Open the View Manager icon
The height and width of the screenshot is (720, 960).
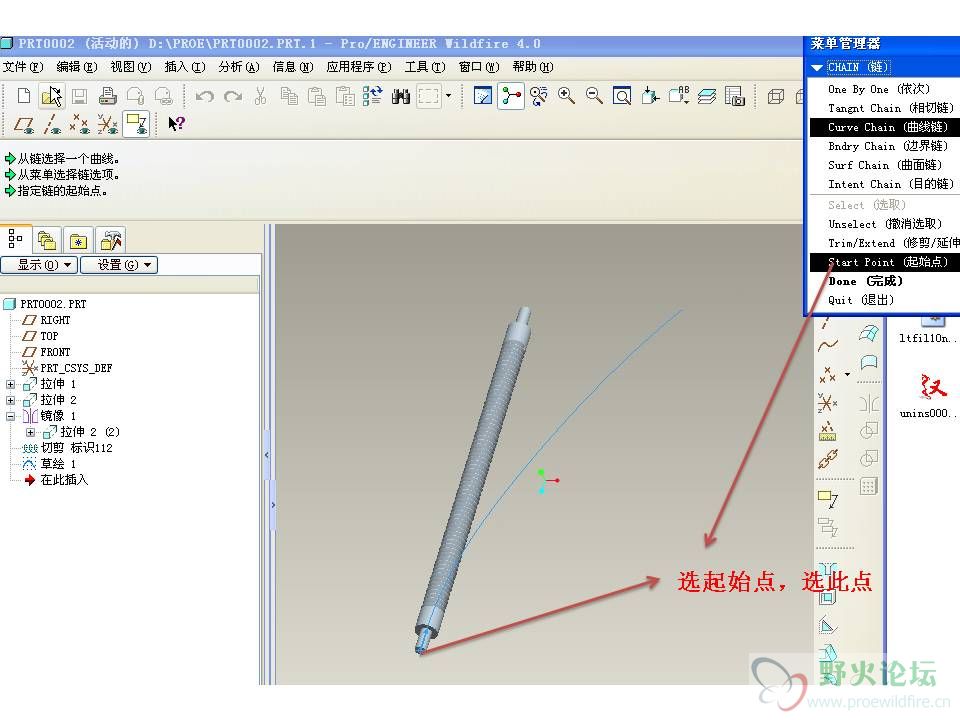tap(735, 96)
